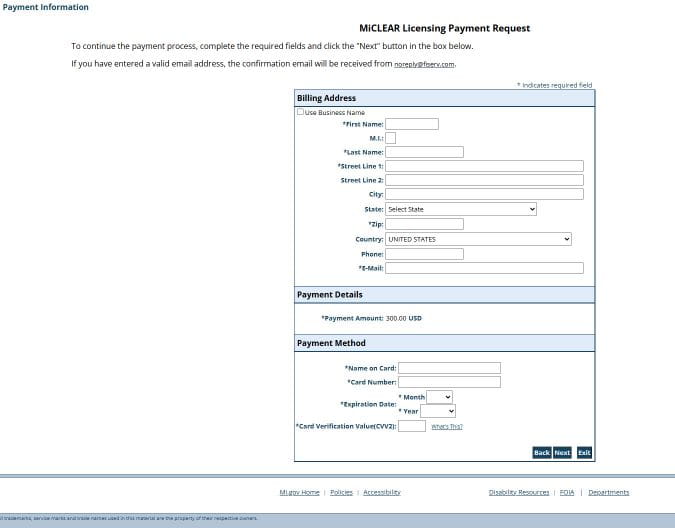Click the Name on Card field
Viewport: 675px width, 528px height.
[x=449, y=368]
